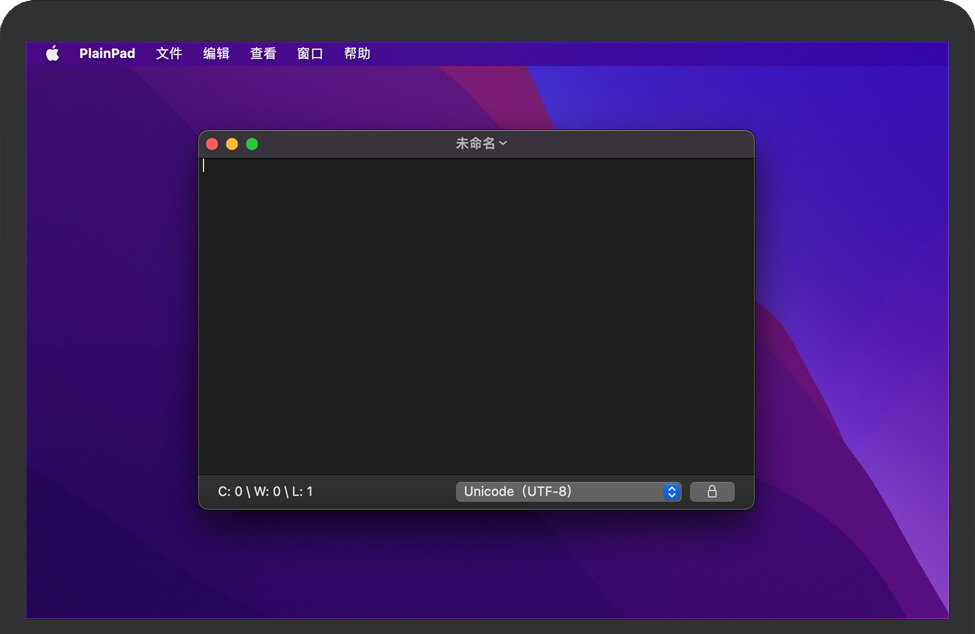Open the 查看 menu
The height and width of the screenshot is (634, 975).
pyautogui.click(x=263, y=54)
